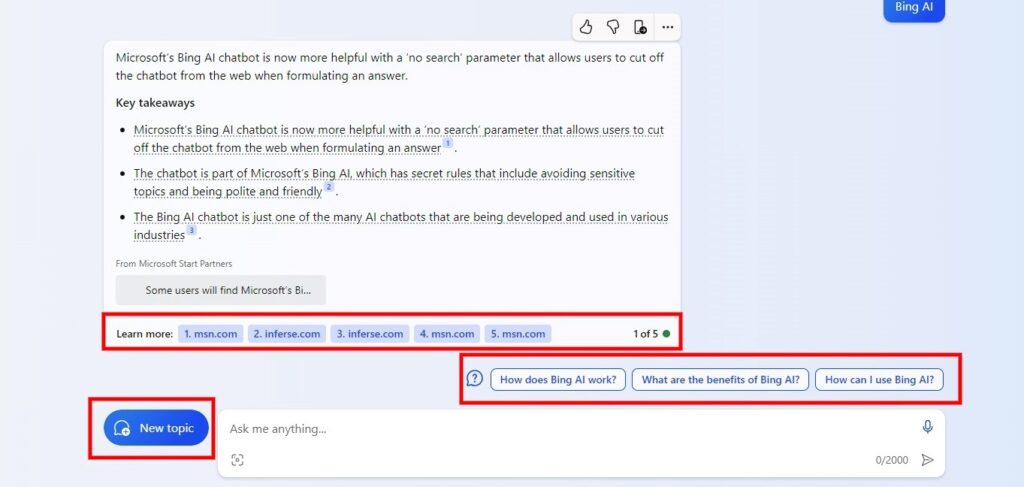Click the copy response icon

(640, 27)
